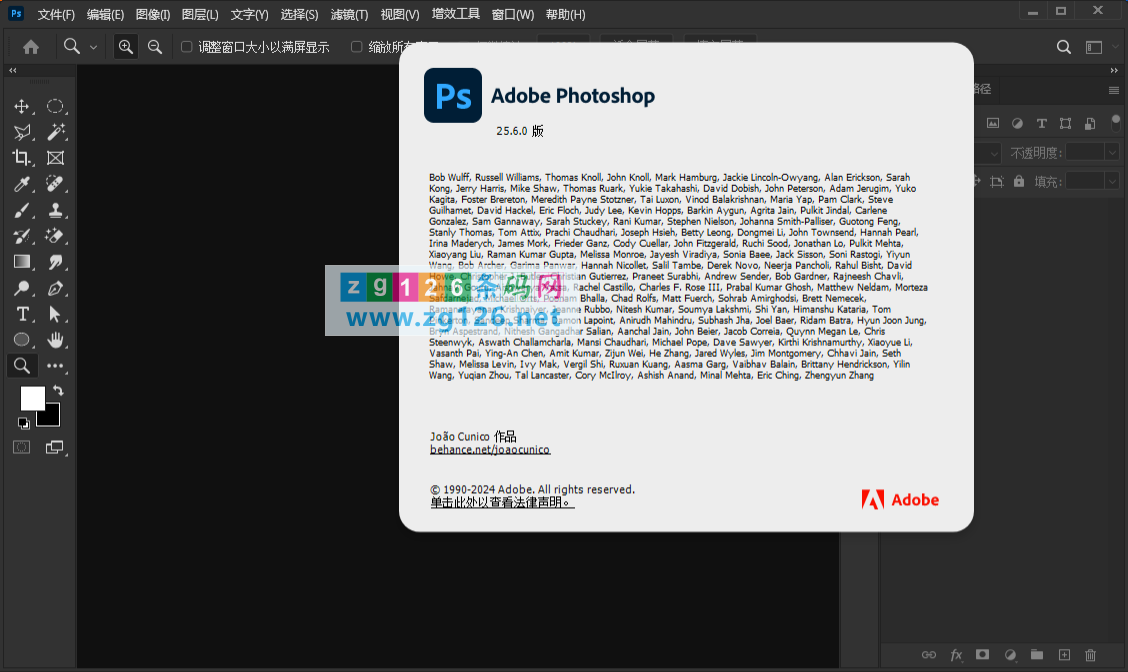
Task: Open the search icon in options bar
Action: click(x=1064, y=47)
